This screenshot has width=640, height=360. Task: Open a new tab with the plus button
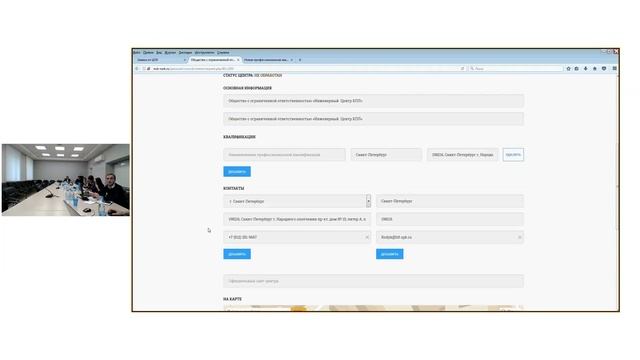(300, 60)
